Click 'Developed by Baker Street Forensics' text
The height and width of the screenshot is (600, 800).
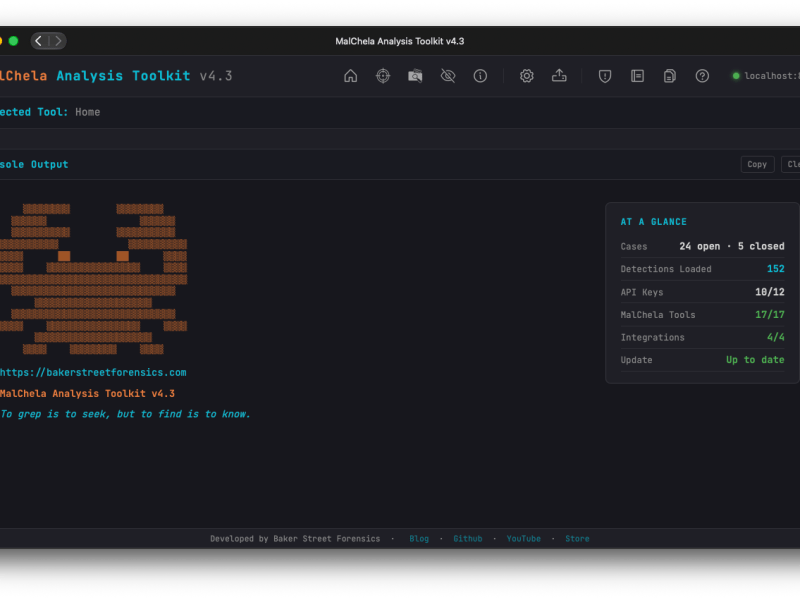pyautogui.click(x=295, y=539)
